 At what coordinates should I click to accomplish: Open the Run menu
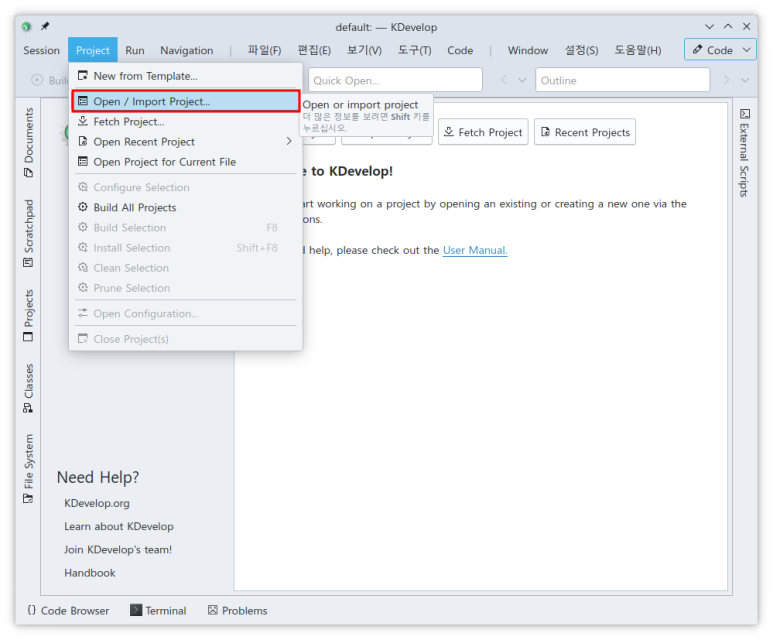pyautogui.click(x=135, y=50)
